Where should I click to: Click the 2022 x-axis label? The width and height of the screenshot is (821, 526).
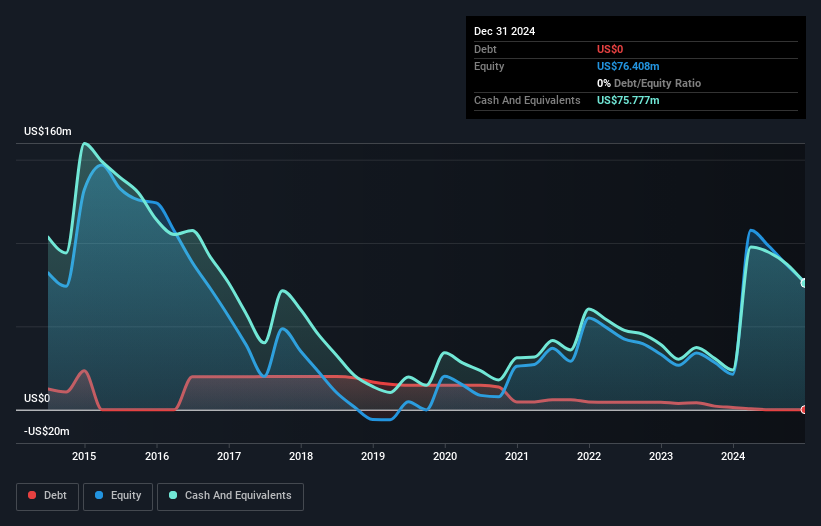pos(589,456)
